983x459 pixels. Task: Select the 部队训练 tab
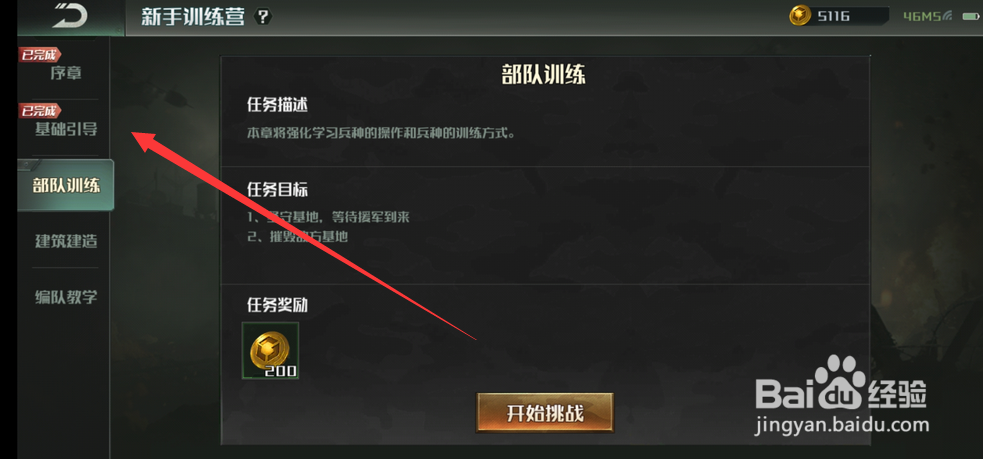coord(66,185)
